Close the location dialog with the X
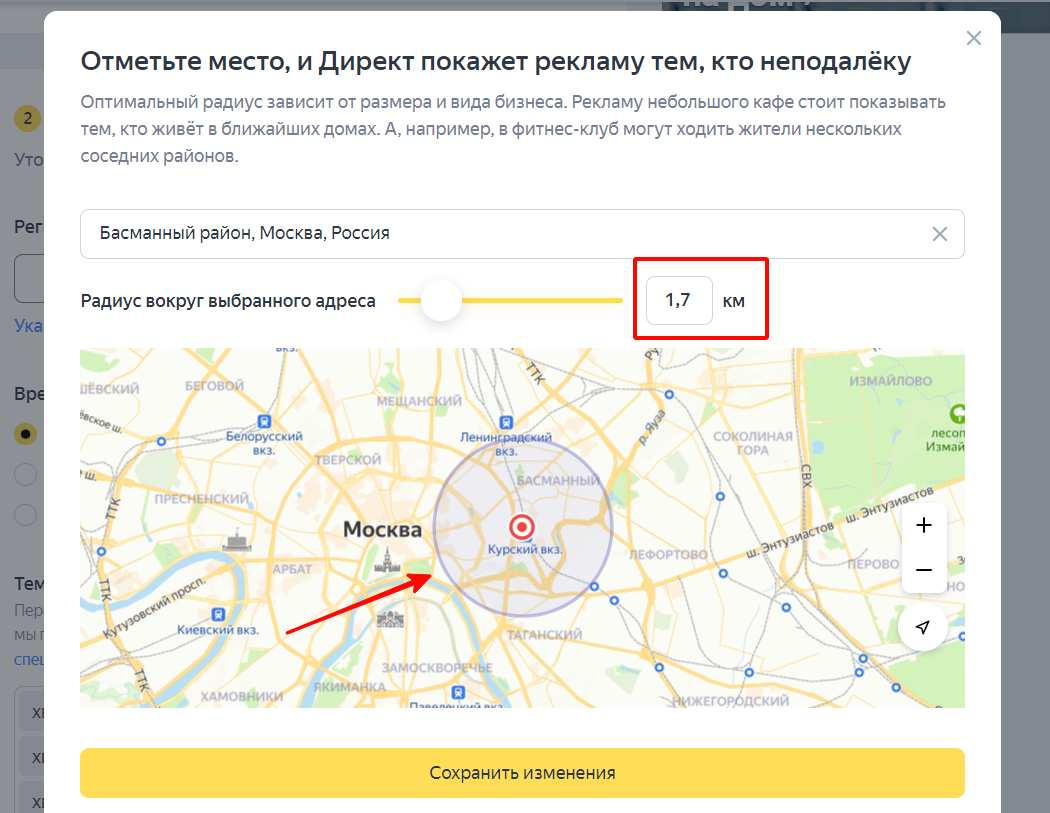Viewport: 1050px width, 813px height. pos(974,38)
